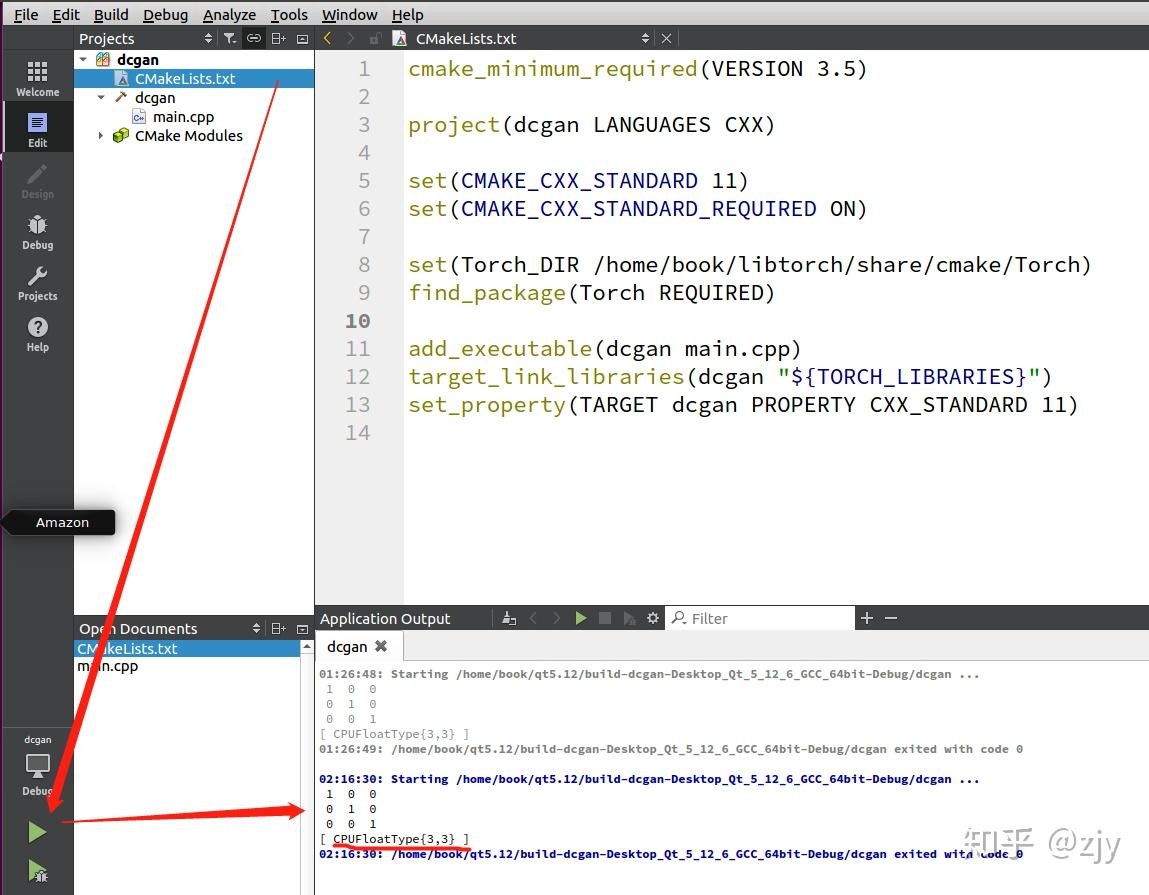Click the Open Documents scrollbar up arrow
This screenshot has width=1149, height=895.
click(x=307, y=647)
